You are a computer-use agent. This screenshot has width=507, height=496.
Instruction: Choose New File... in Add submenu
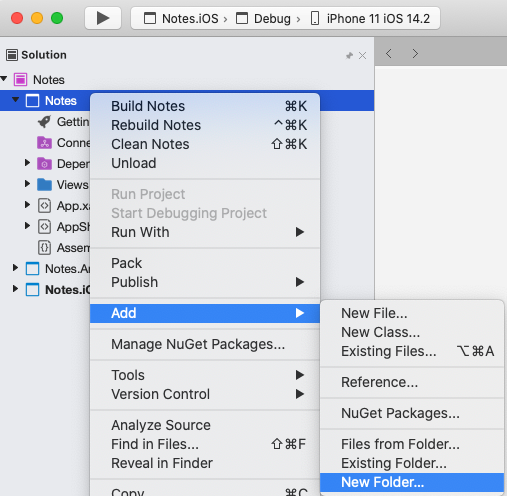pyautogui.click(x=412, y=313)
